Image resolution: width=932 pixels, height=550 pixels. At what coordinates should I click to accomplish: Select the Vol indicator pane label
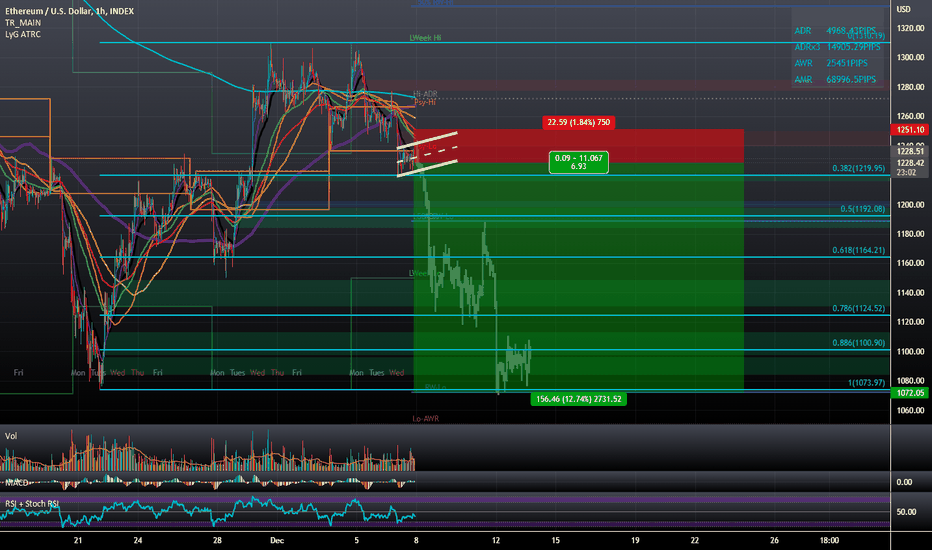click(x=11, y=436)
